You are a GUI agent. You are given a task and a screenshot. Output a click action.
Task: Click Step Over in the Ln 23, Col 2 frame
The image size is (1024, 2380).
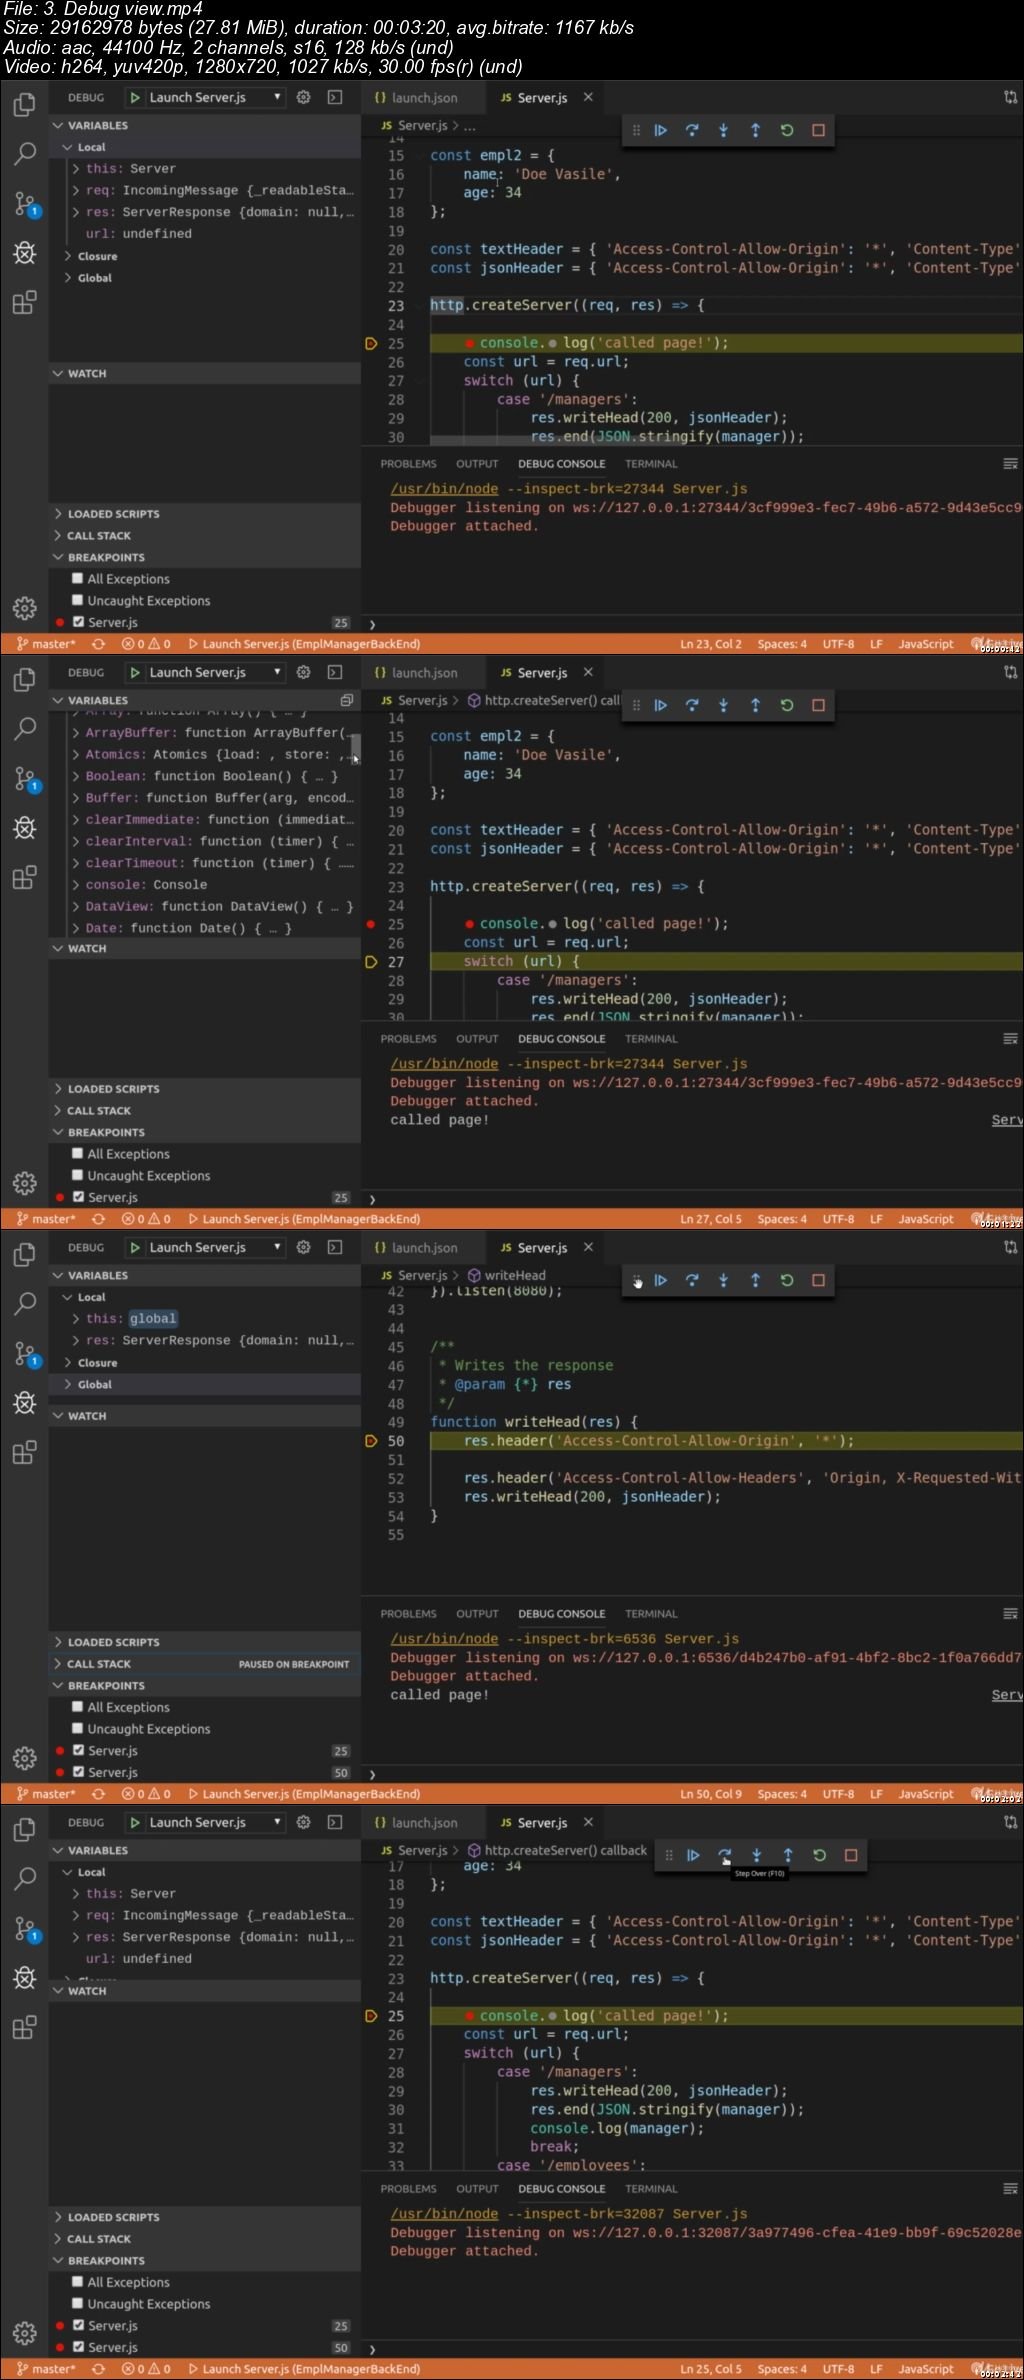[692, 130]
